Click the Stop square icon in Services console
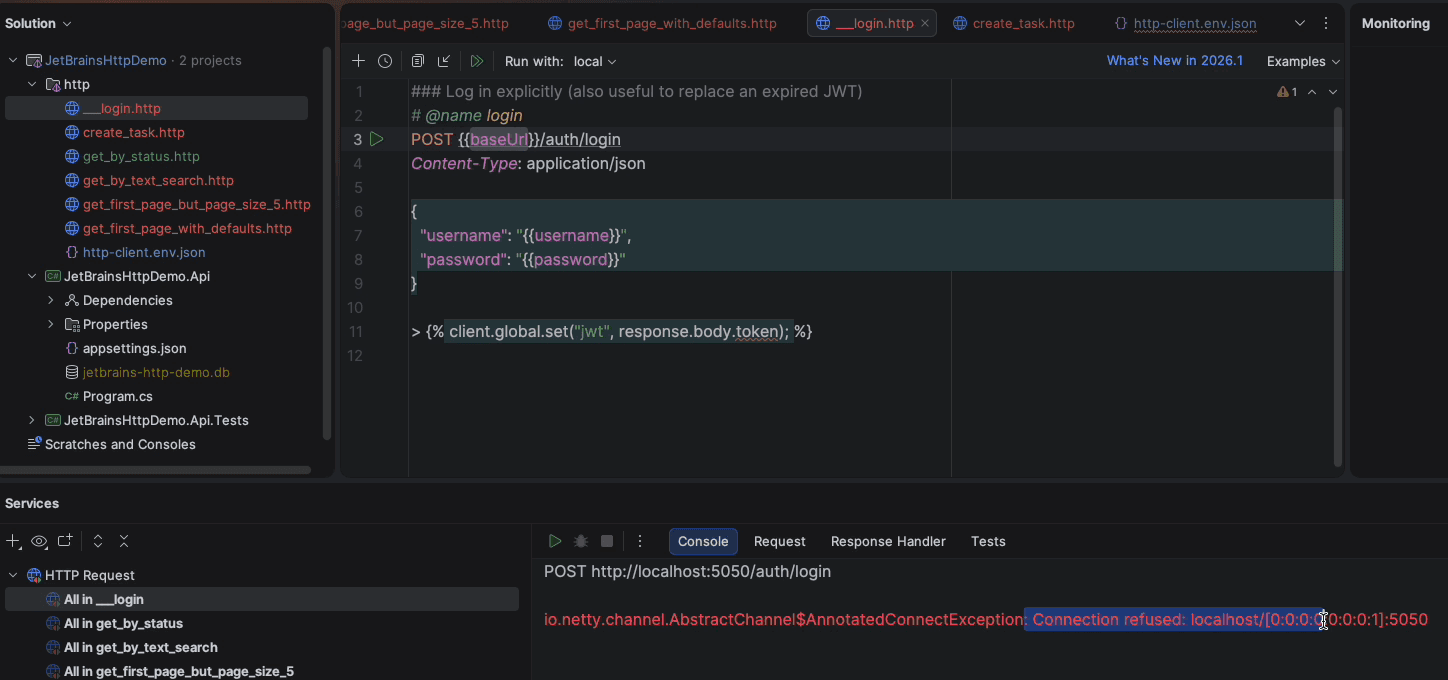1448x680 pixels. [x=607, y=541]
